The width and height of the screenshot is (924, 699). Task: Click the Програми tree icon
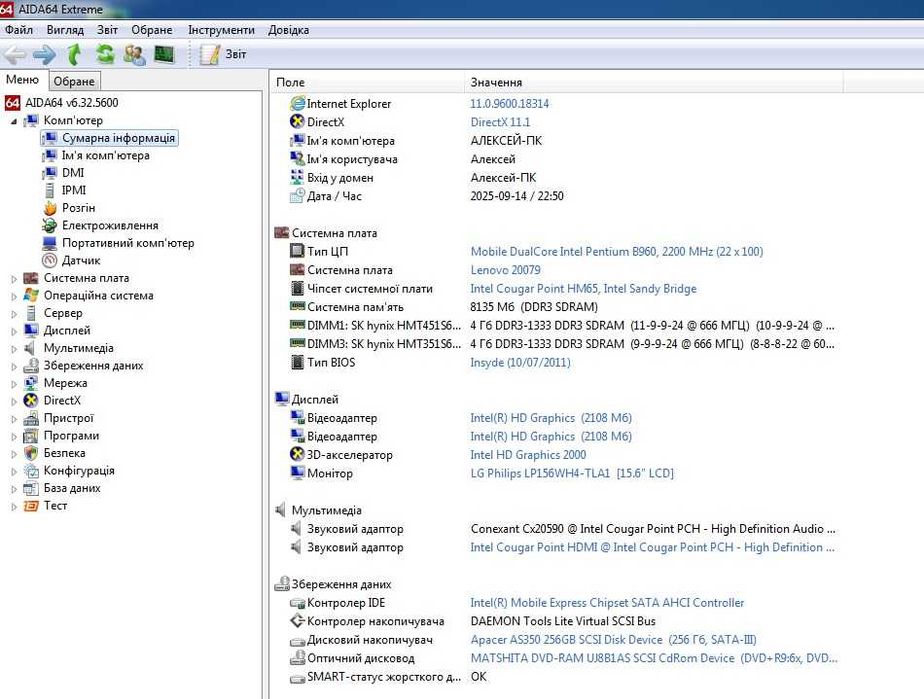point(31,436)
